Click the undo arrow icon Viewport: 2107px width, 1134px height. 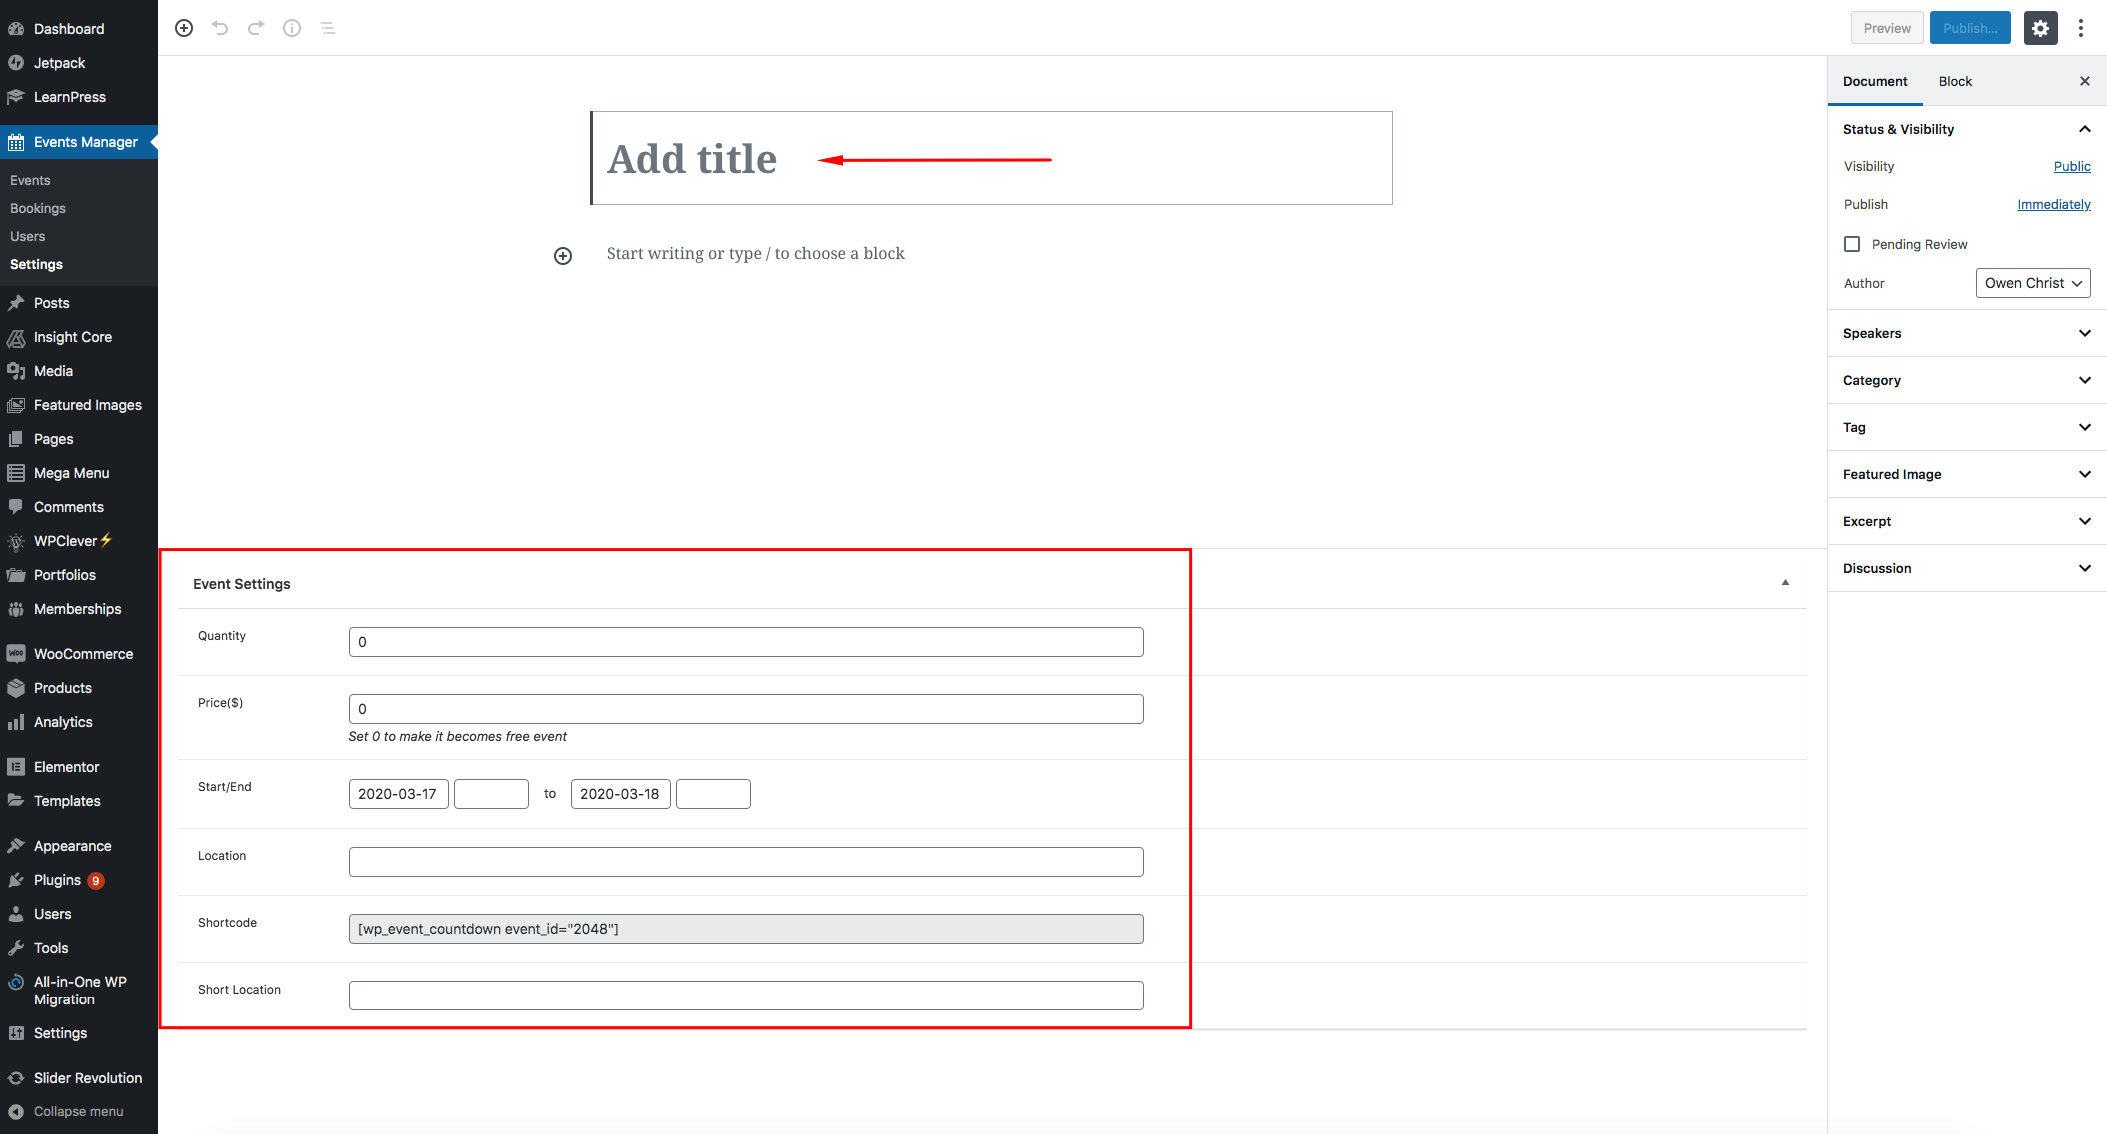pyautogui.click(x=220, y=28)
